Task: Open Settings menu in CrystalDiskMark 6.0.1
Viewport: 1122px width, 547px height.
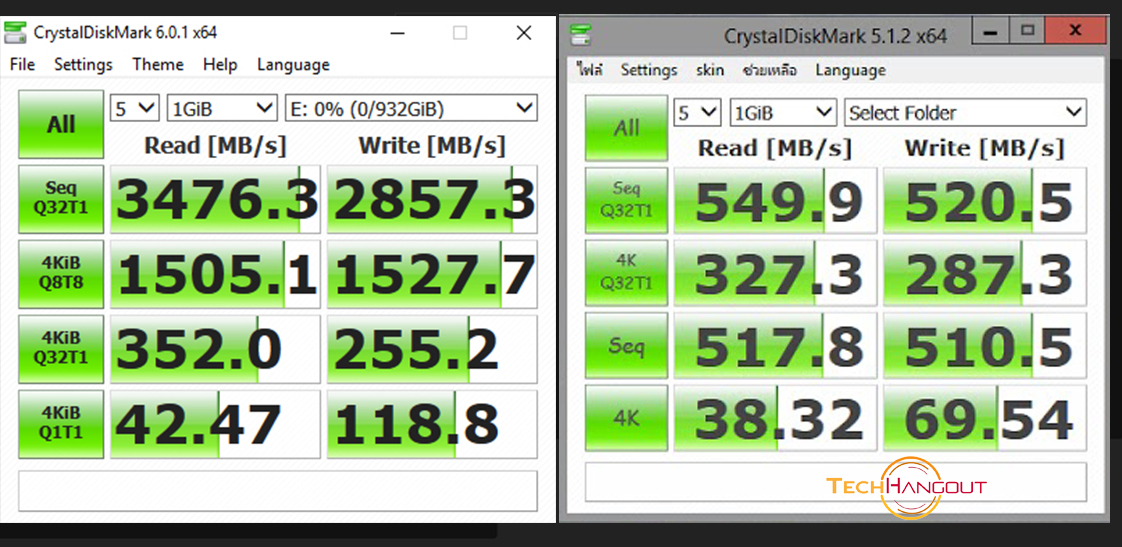Action: point(83,64)
